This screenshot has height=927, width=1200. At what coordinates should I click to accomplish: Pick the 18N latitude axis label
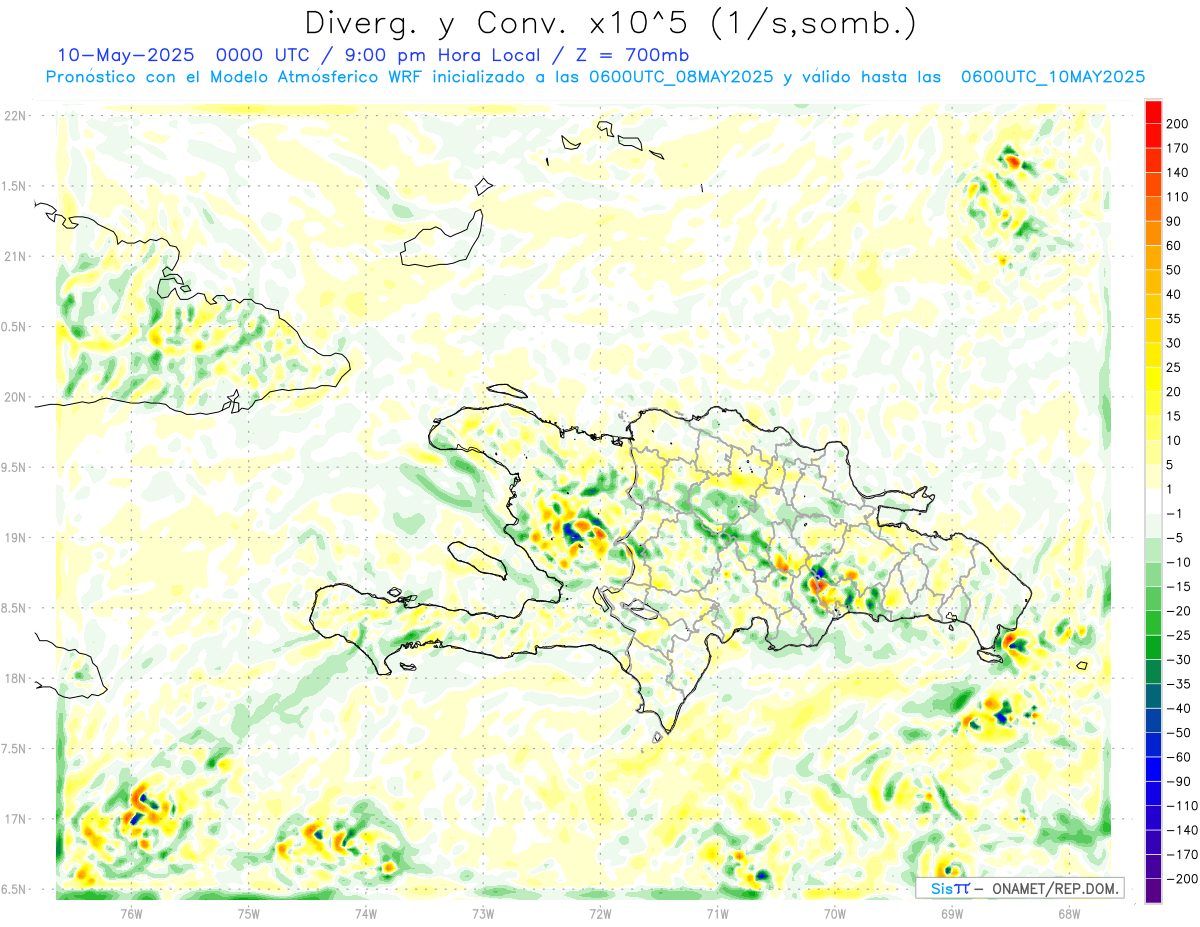[x=15, y=678]
